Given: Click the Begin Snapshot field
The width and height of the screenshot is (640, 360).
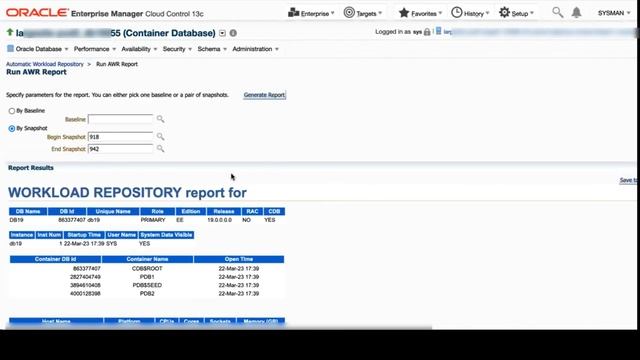Looking at the screenshot, I should 120,137.
